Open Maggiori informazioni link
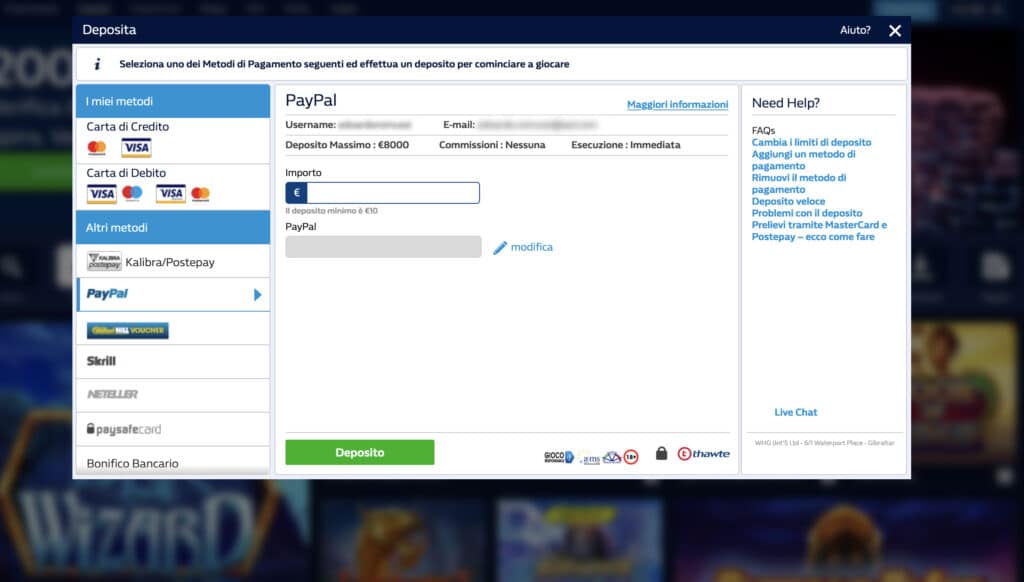 (677, 105)
